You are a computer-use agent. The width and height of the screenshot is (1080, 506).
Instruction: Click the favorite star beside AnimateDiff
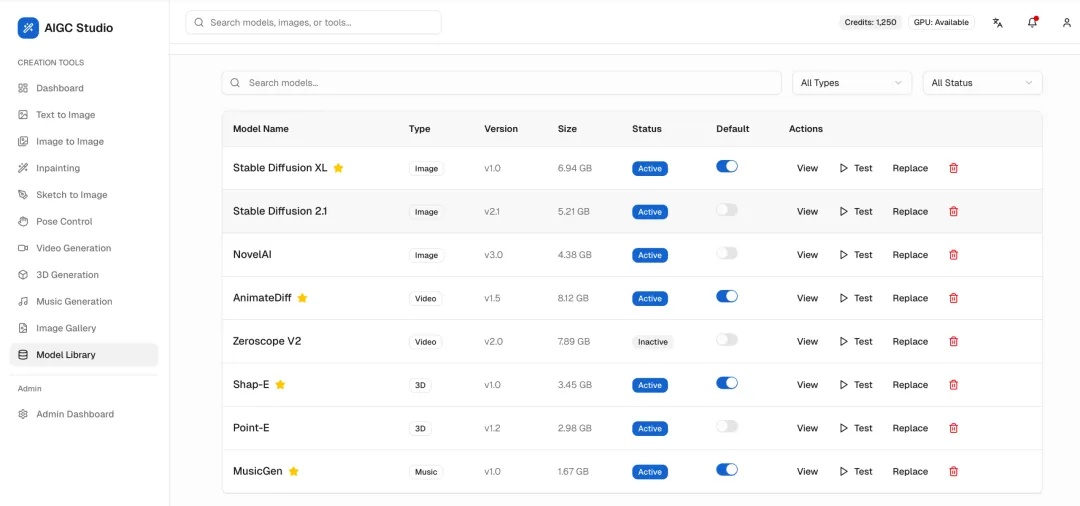point(302,298)
